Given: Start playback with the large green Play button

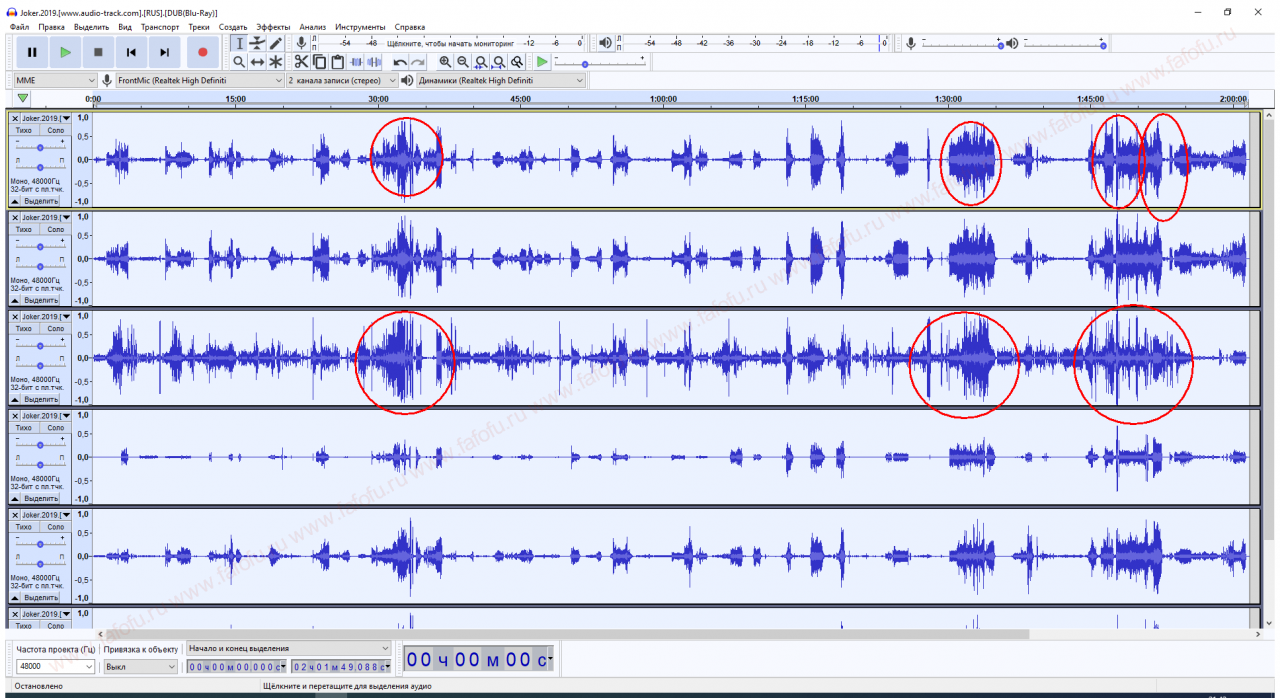Looking at the screenshot, I should point(65,52).
